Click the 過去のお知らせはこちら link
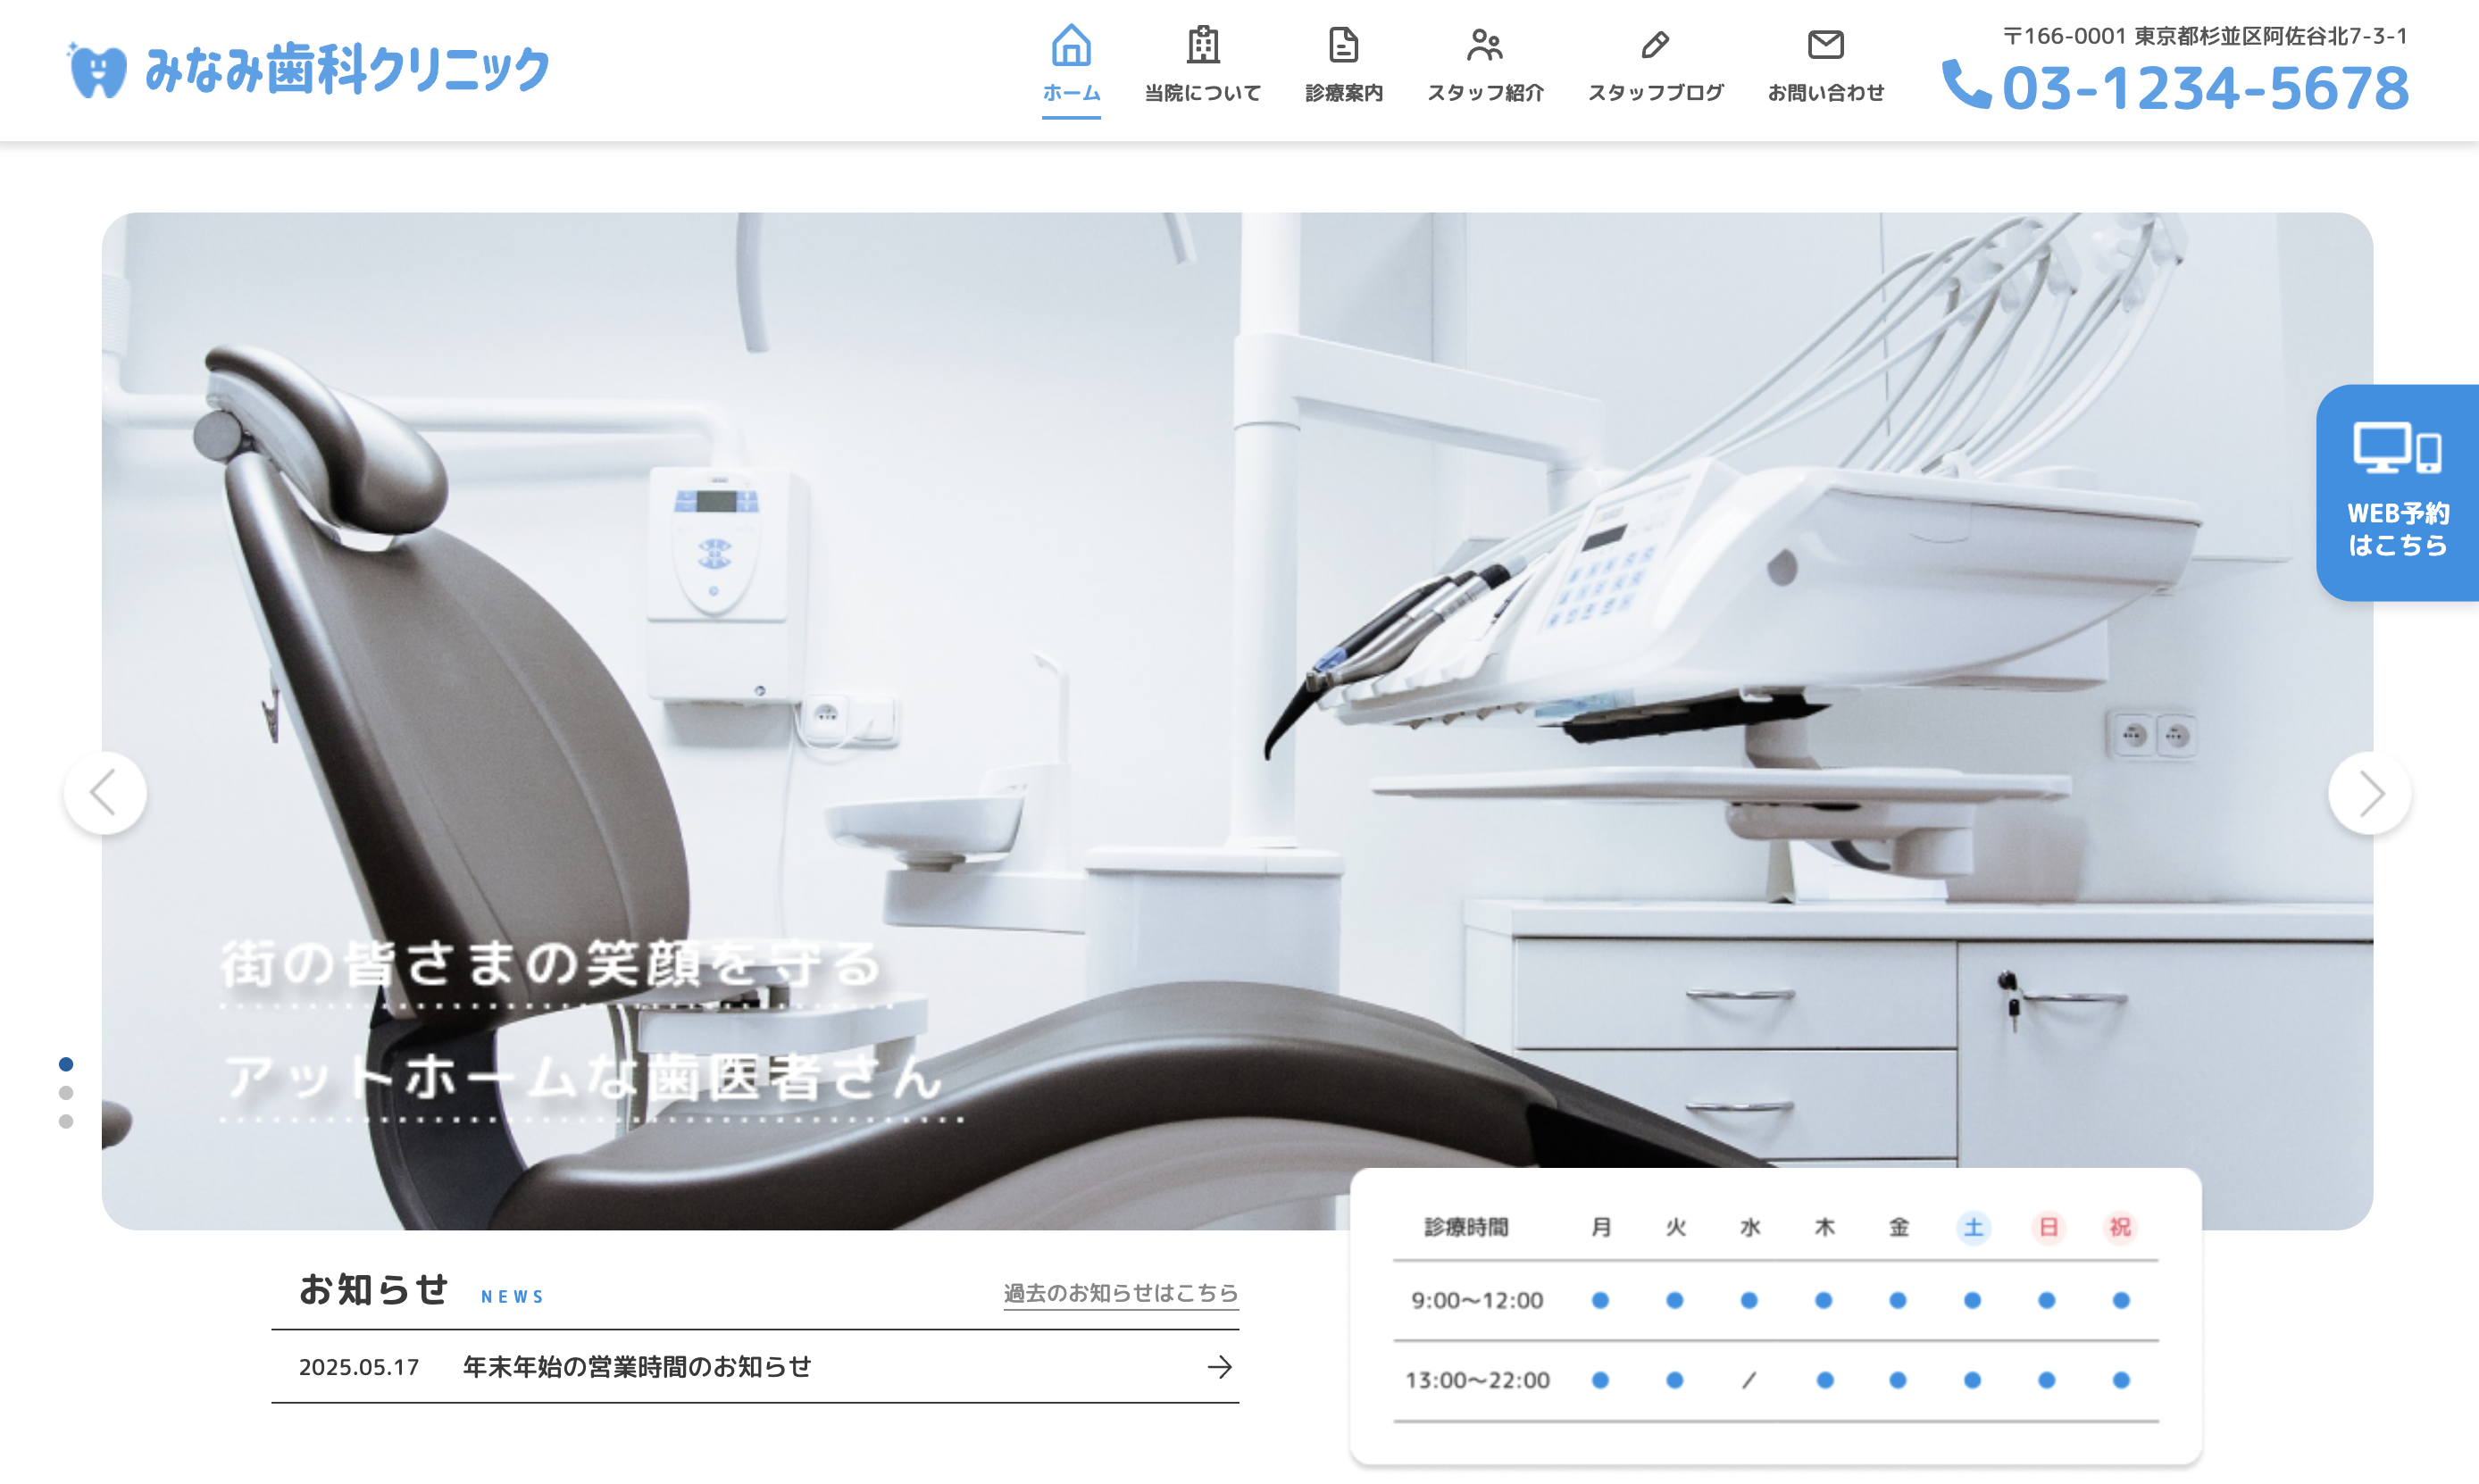 click(x=1120, y=1293)
